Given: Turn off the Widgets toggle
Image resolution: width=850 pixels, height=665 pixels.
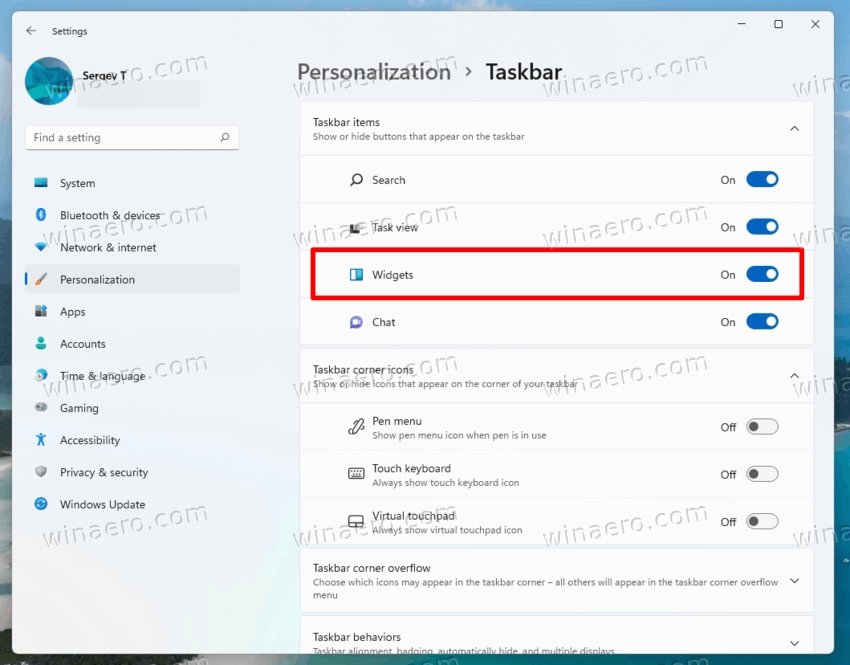Looking at the screenshot, I should 762,274.
